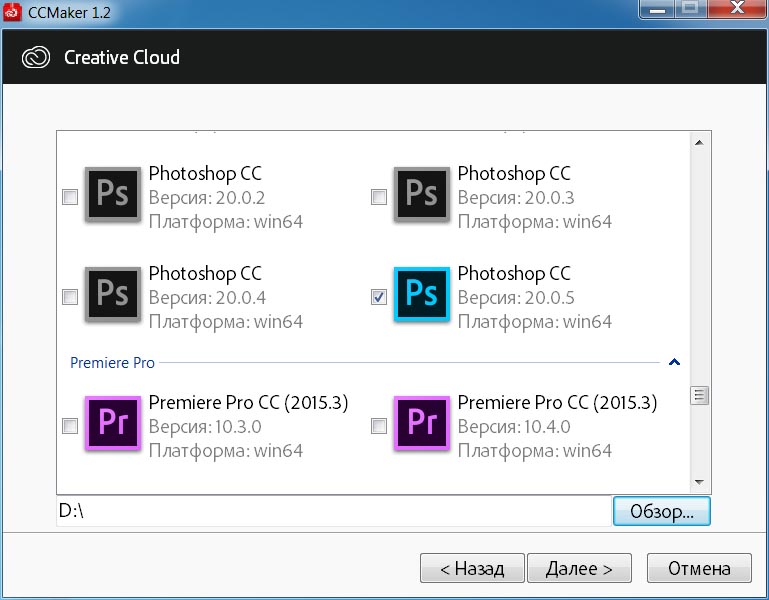
Task: Close the CCMaker 1.2 window
Action: click(737, 9)
